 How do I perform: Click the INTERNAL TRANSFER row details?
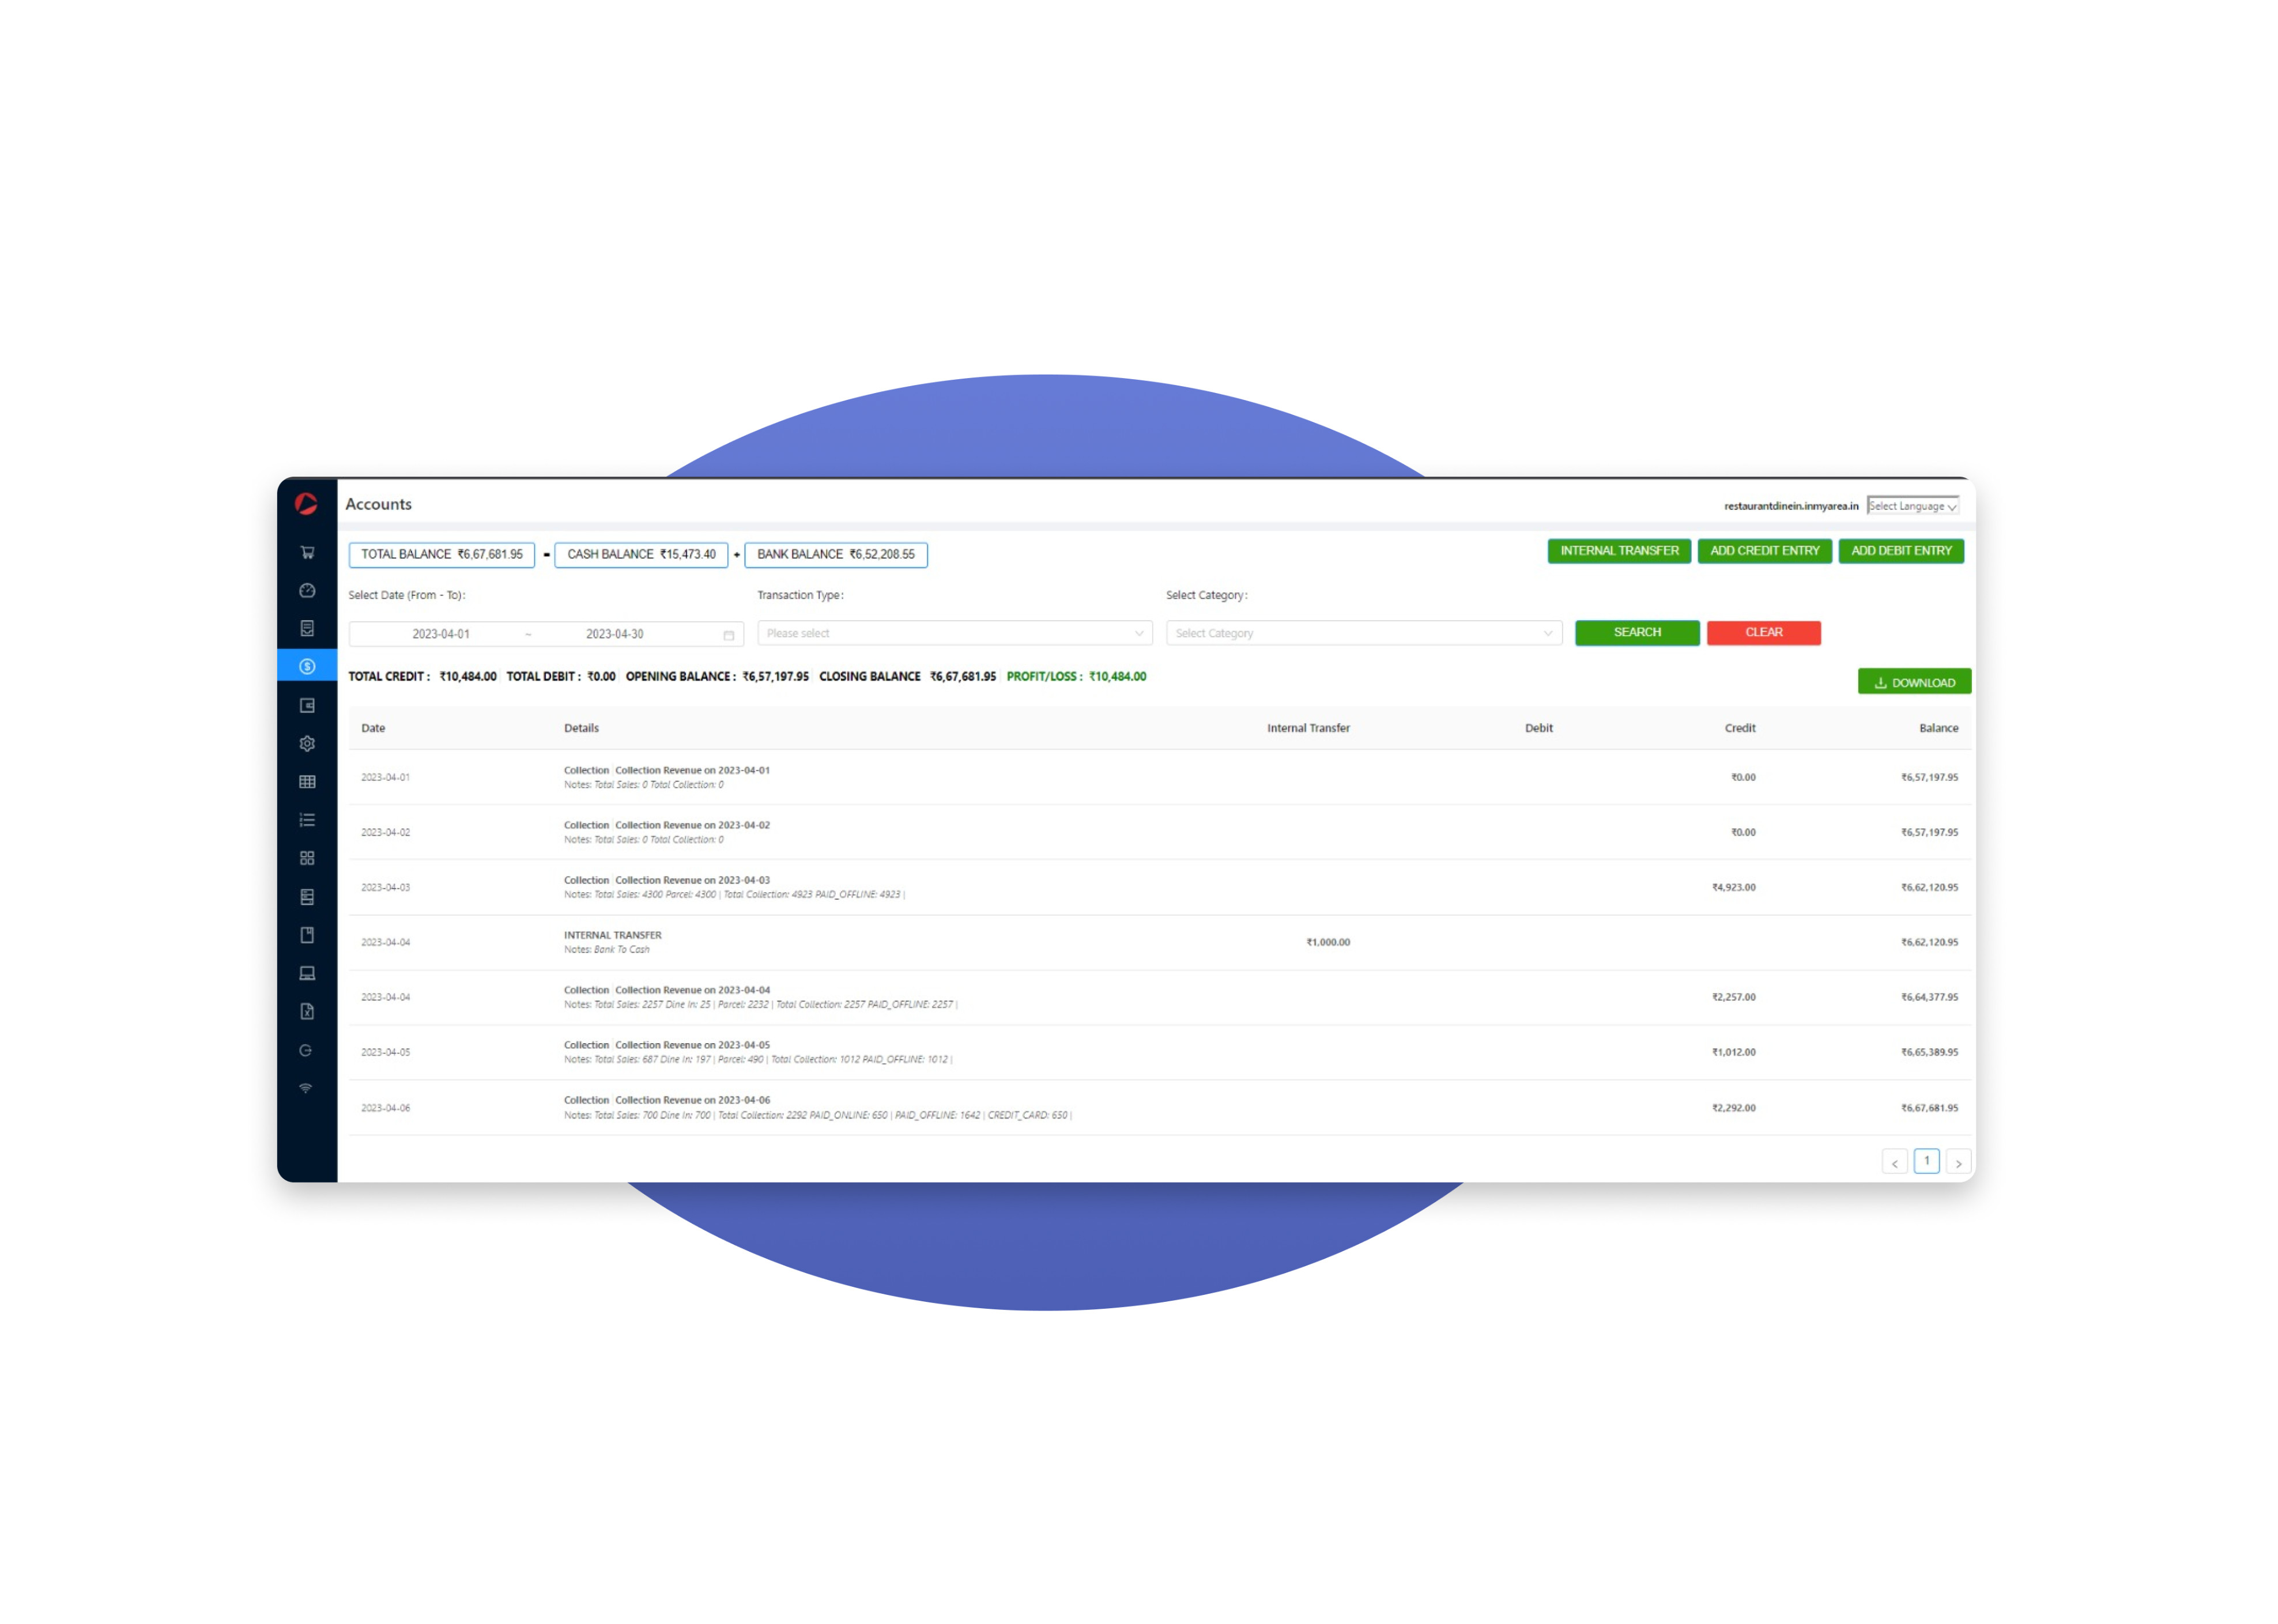(x=612, y=942)
